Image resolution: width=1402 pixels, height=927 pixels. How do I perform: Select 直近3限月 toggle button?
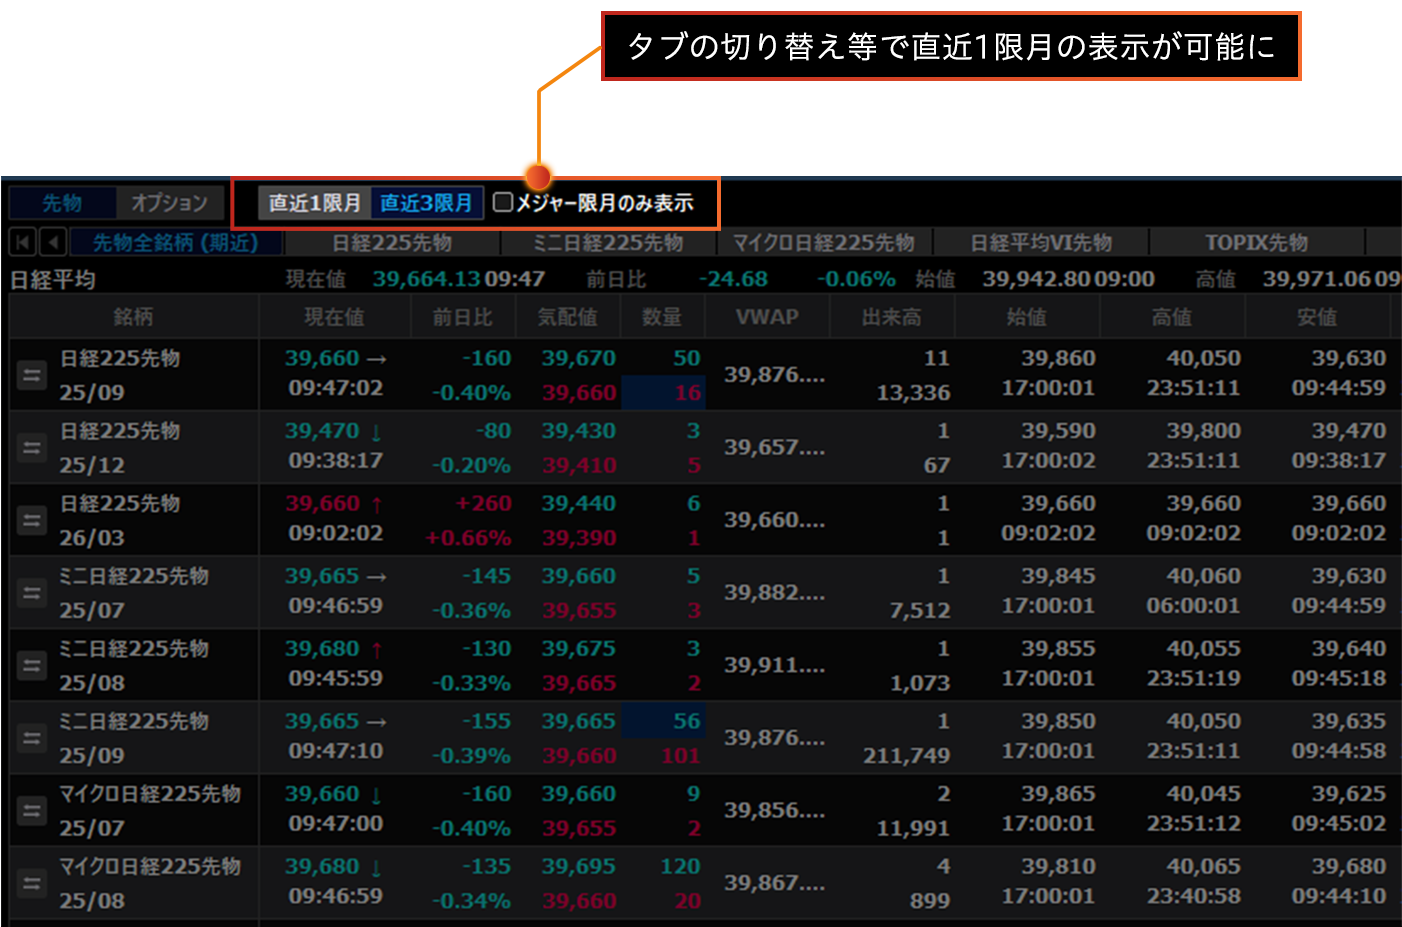pos(427,203)
